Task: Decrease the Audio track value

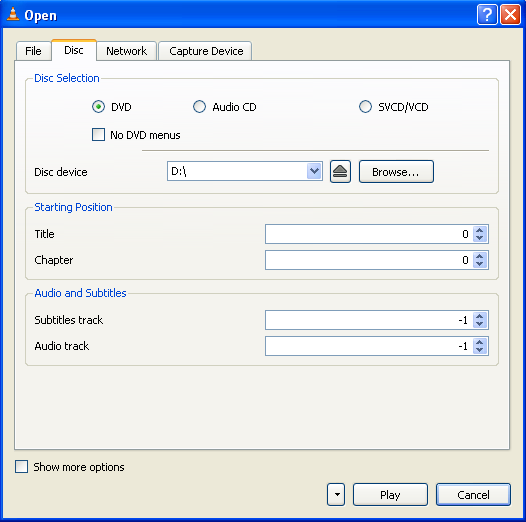Action: pos(480,350)
